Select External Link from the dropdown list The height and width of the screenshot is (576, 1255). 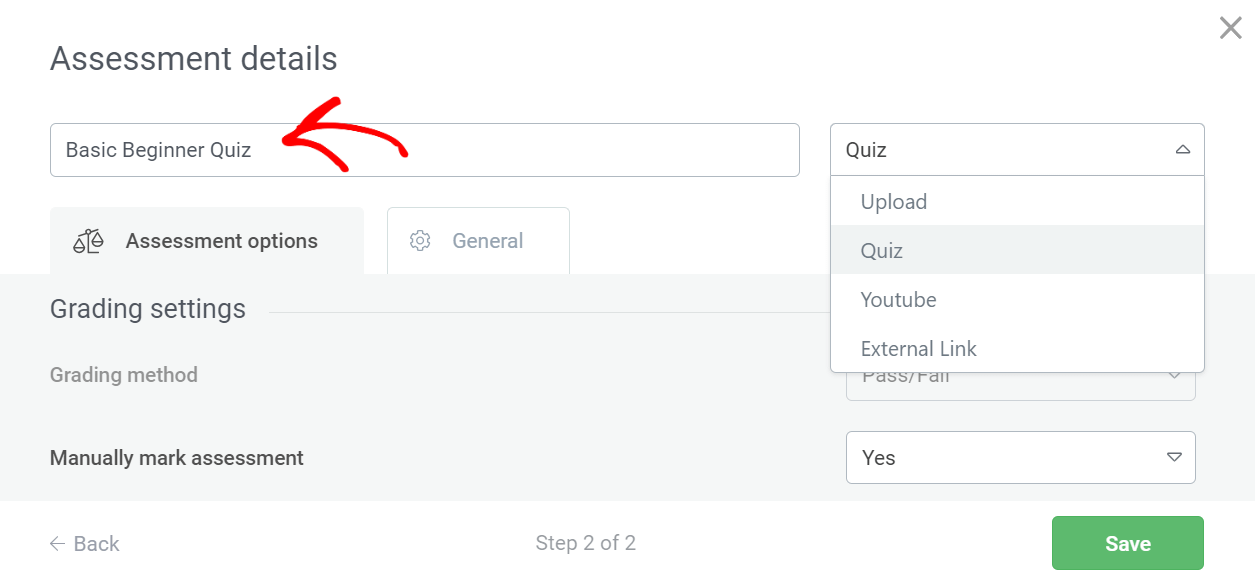(918, 349)
